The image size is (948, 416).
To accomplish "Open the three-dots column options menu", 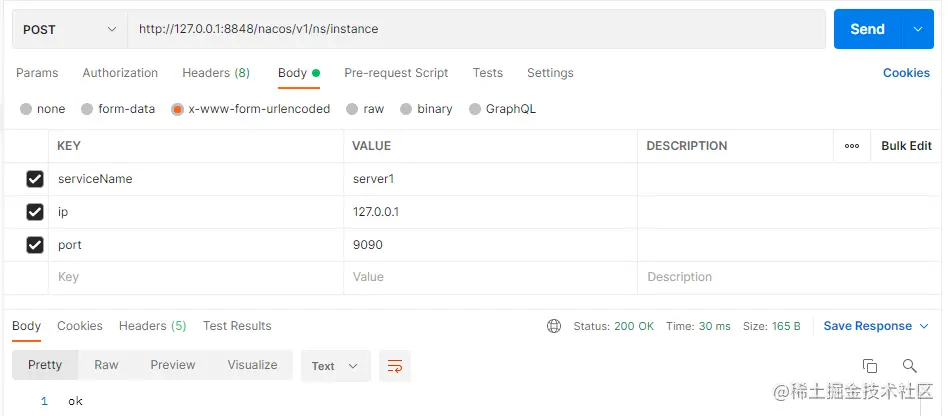I will click(x=852, y=146).
